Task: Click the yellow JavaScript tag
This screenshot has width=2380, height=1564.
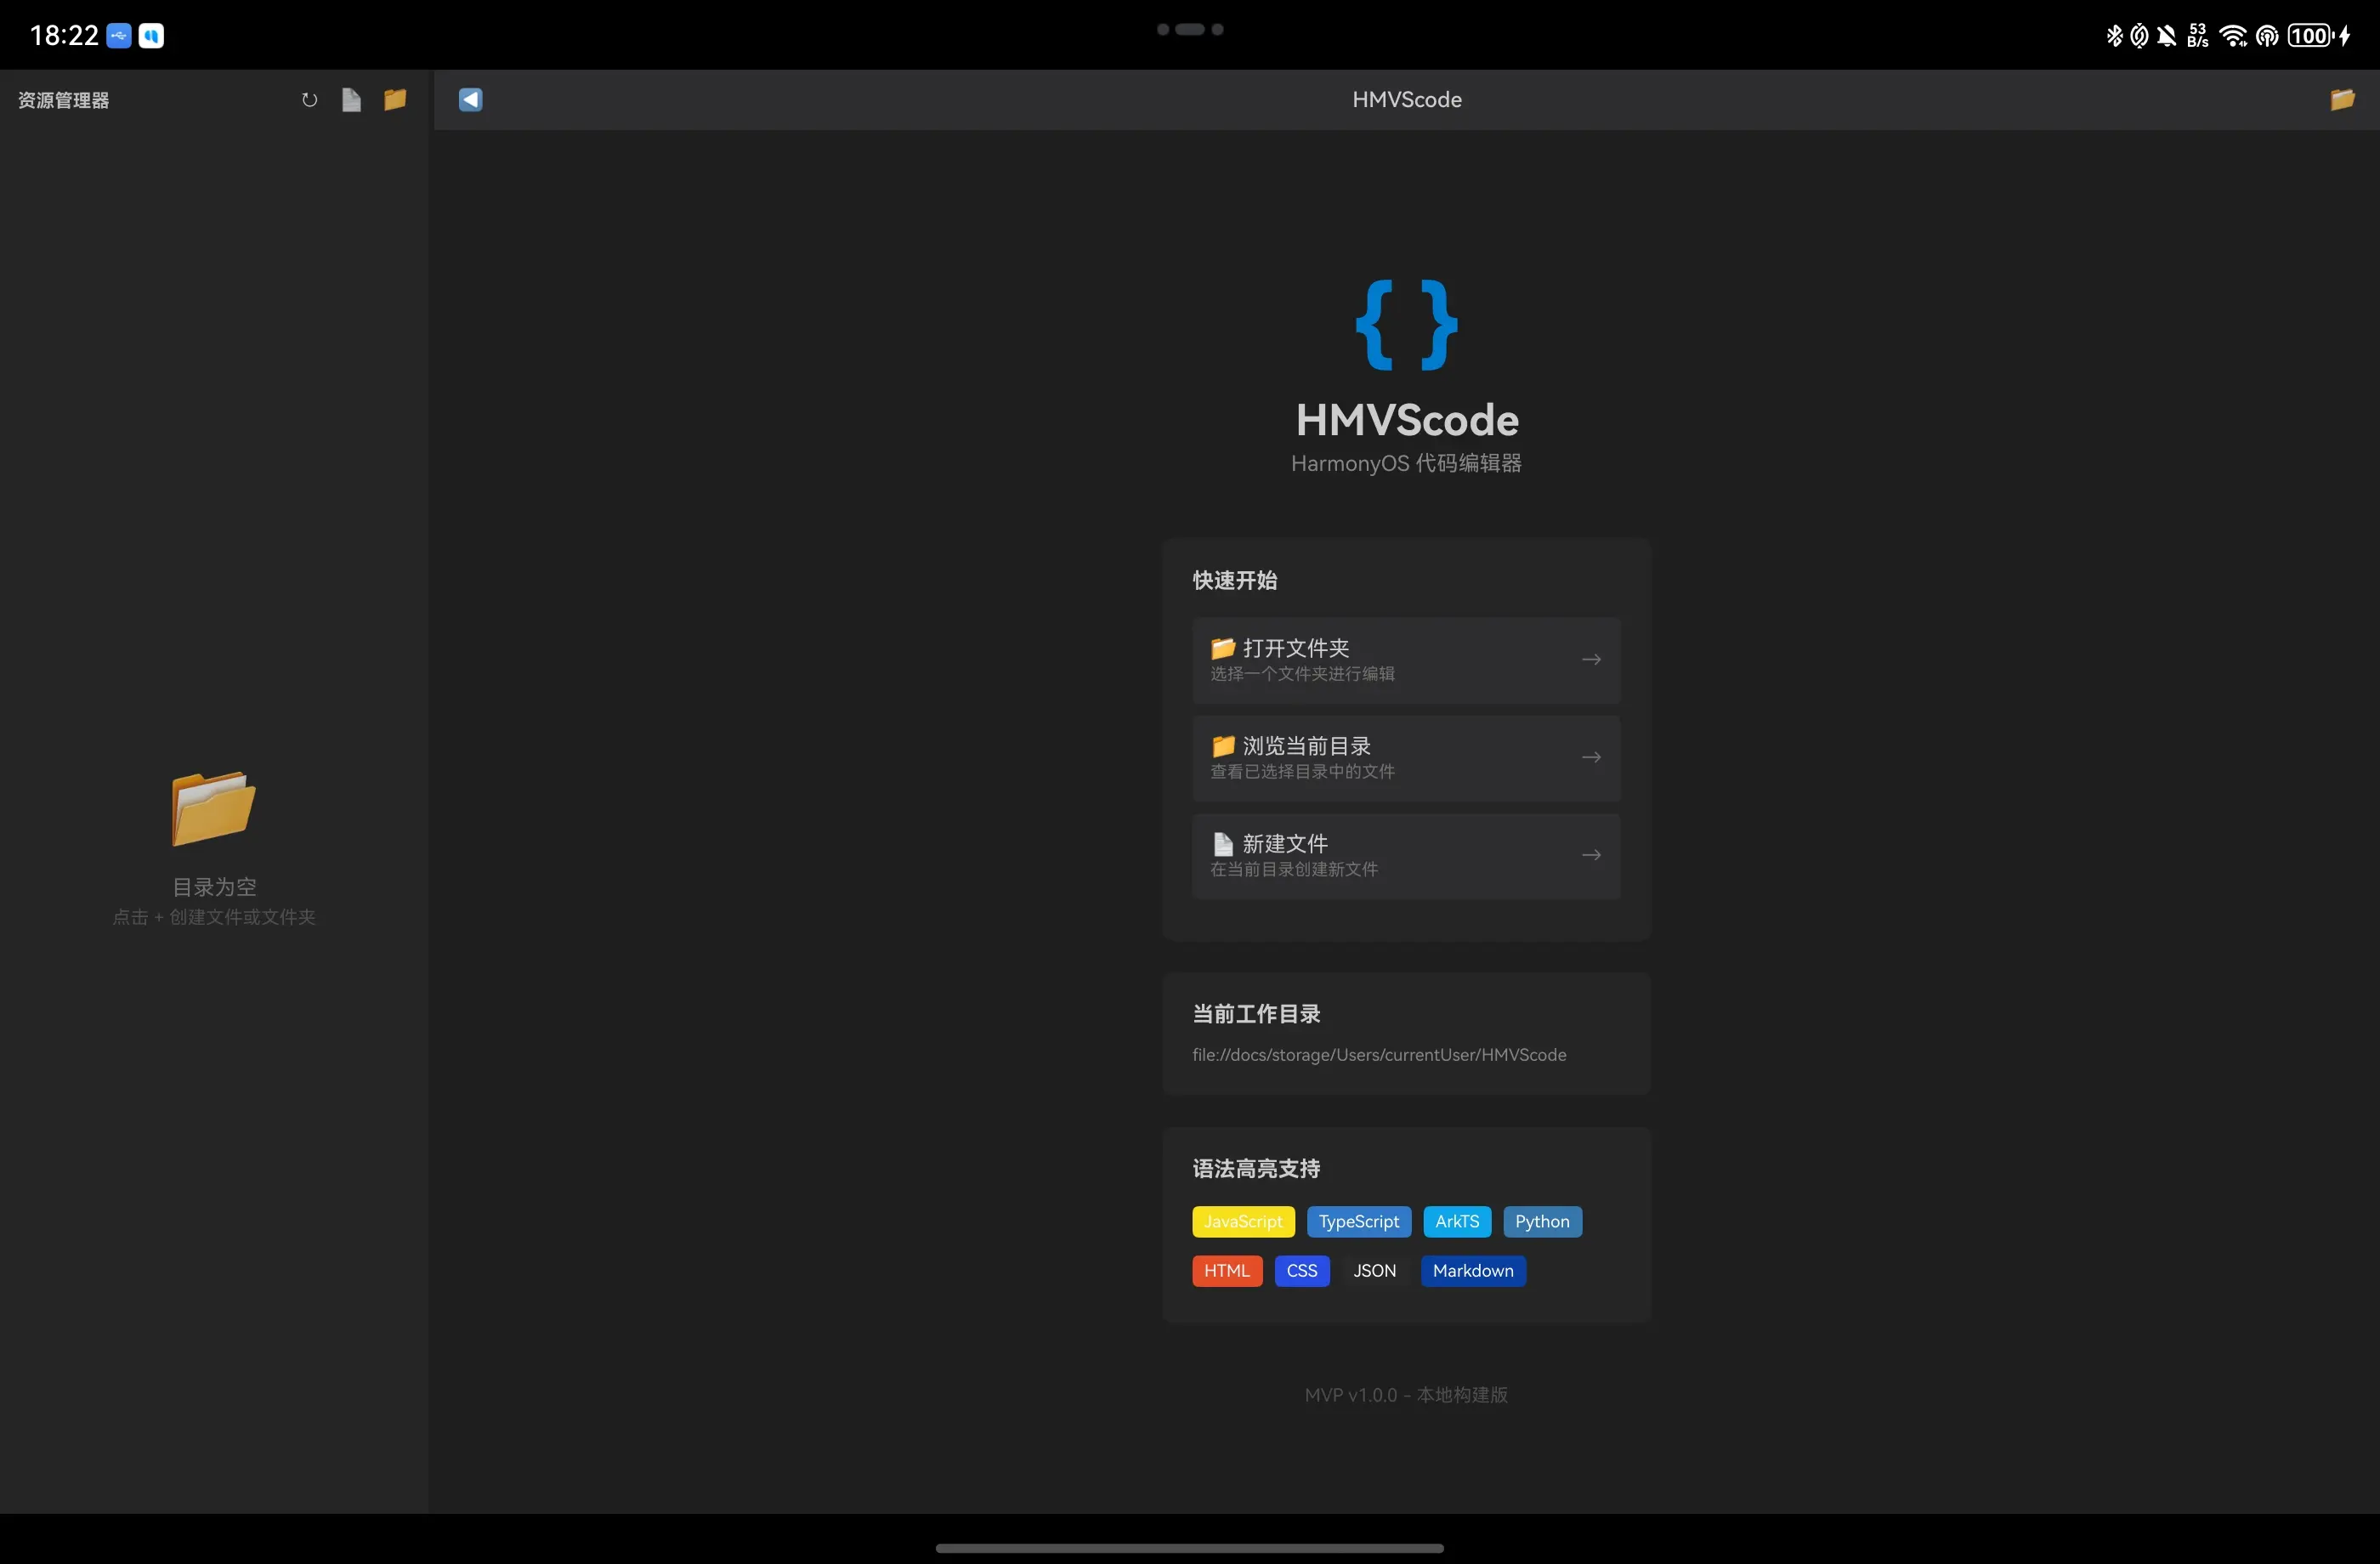Action: pyautogui.click(x=1242, y=1222)
